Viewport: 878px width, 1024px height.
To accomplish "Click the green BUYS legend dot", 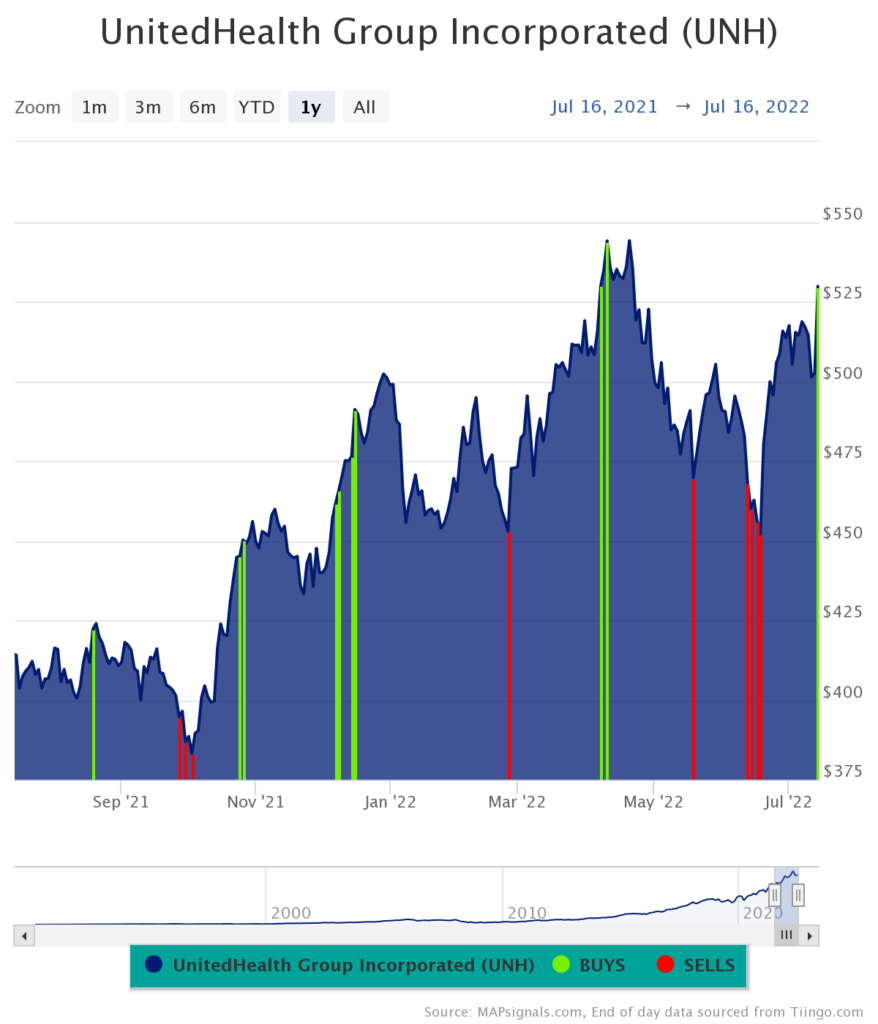I will [561, 965].
